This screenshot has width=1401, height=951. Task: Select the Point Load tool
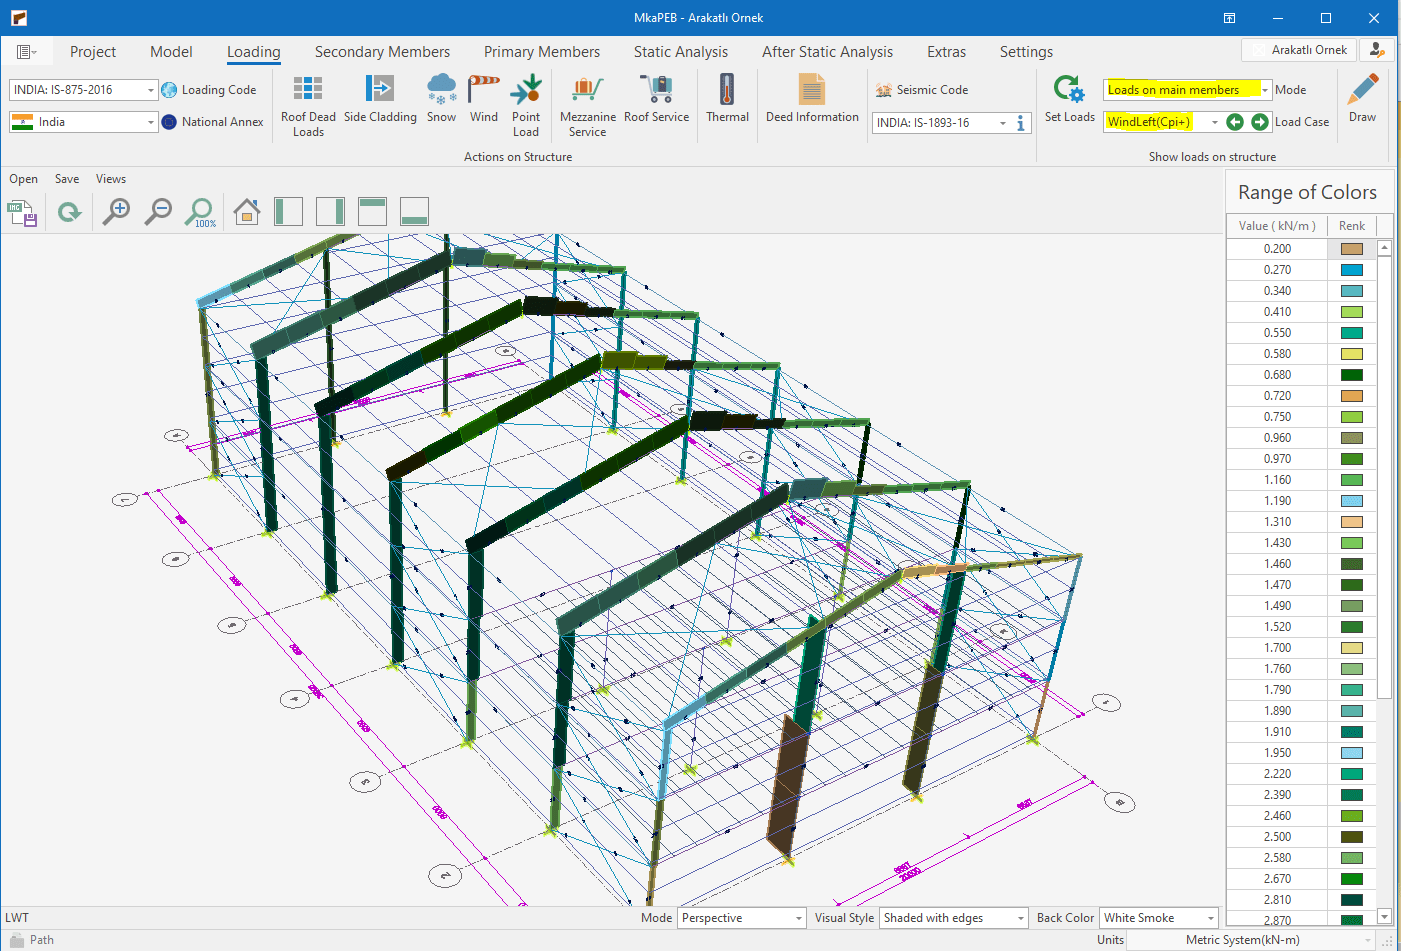tap(525, 104)
